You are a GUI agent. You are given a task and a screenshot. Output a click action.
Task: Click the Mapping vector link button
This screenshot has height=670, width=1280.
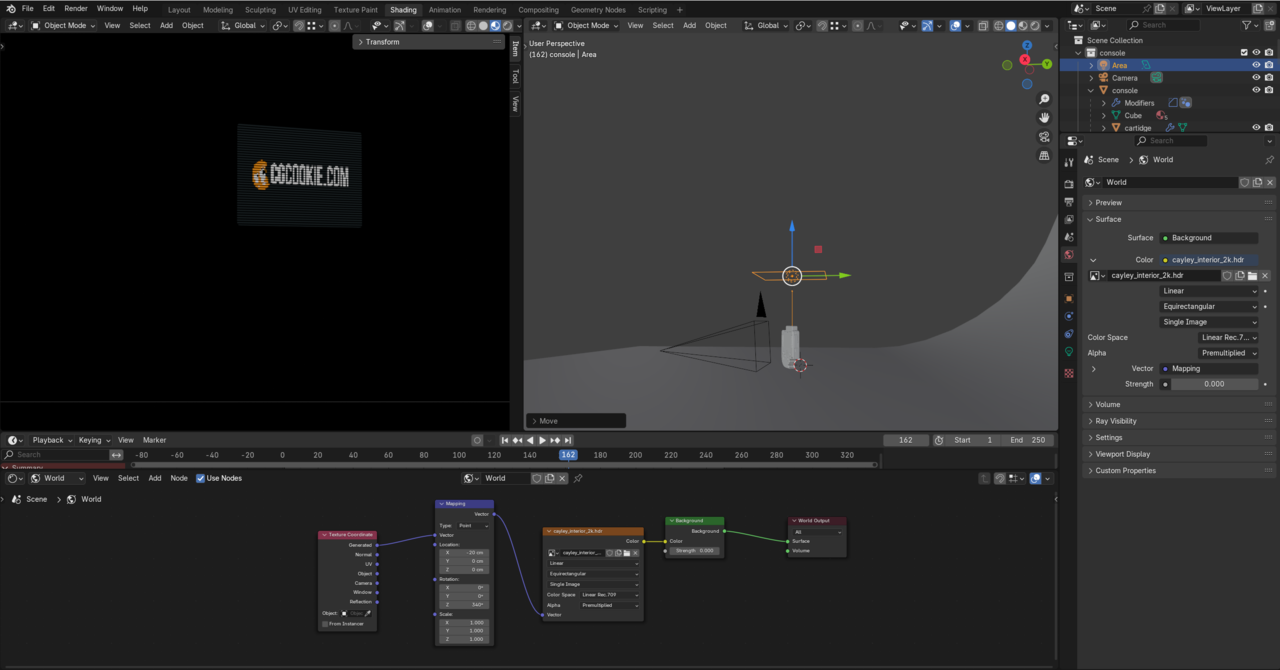point(1209,369)
